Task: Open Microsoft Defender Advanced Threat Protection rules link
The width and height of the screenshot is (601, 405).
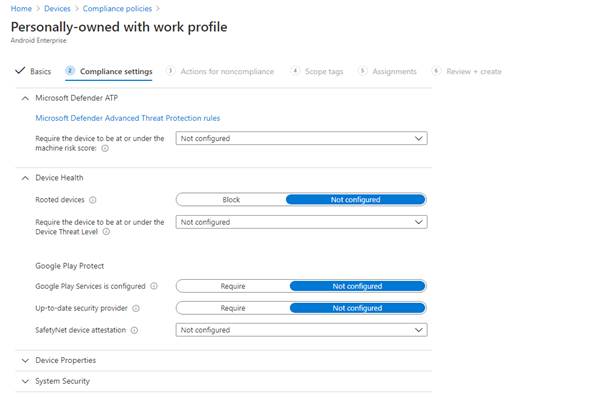Action: point(128,118)
